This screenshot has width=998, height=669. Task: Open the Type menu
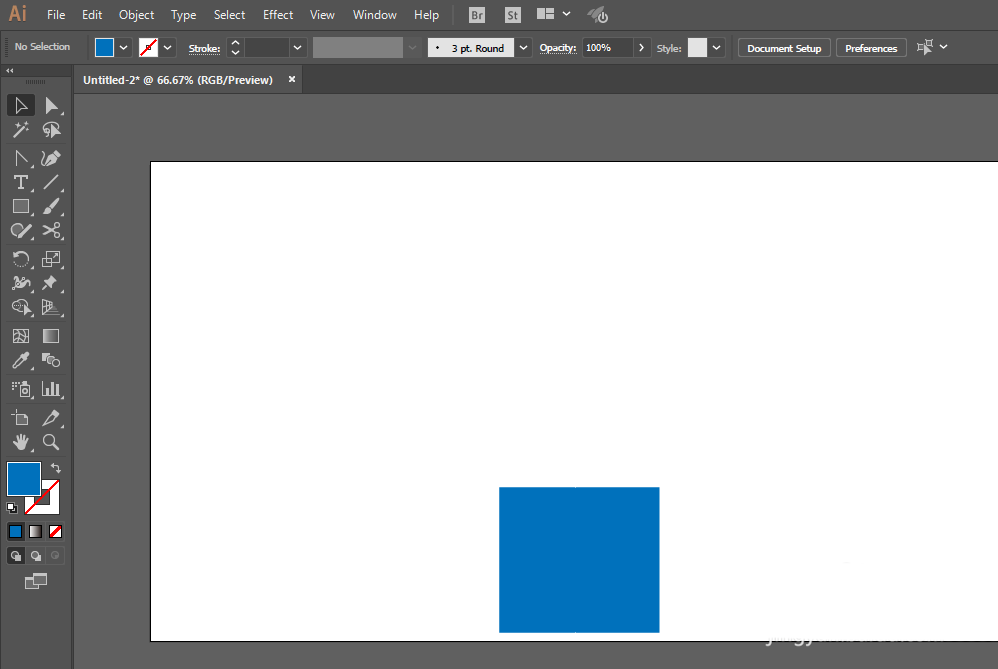tap(183, 15)
